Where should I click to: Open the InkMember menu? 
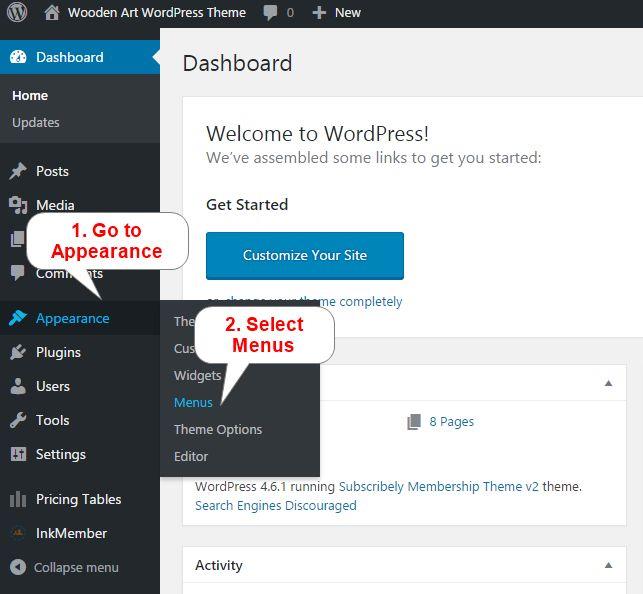[x=71, y=533]
